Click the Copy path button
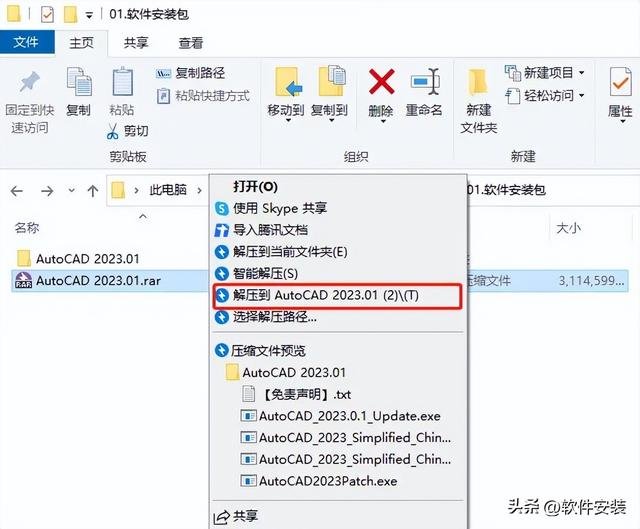 191,73
